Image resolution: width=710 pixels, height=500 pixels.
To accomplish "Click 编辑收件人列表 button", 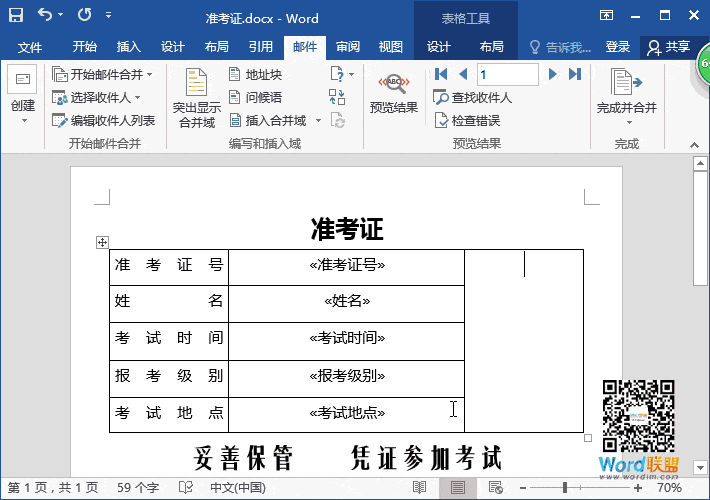I will point(103,120).
